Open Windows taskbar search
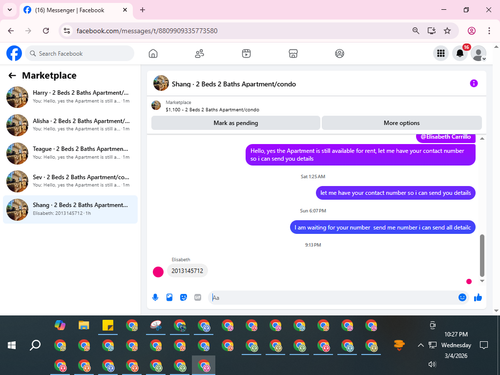Image resolution: width=500 pixels, height=375 pixels. coord(35,345)
